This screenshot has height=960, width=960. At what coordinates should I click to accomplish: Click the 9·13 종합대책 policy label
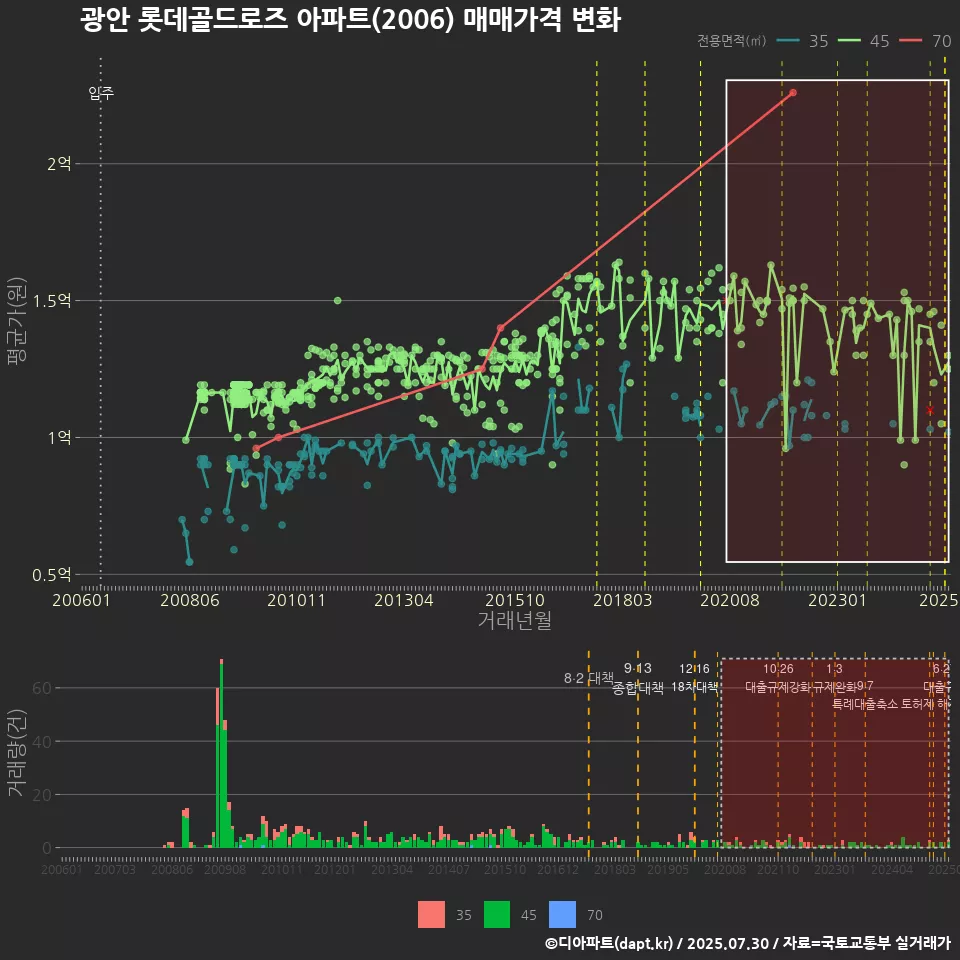(x=637, y=678)
